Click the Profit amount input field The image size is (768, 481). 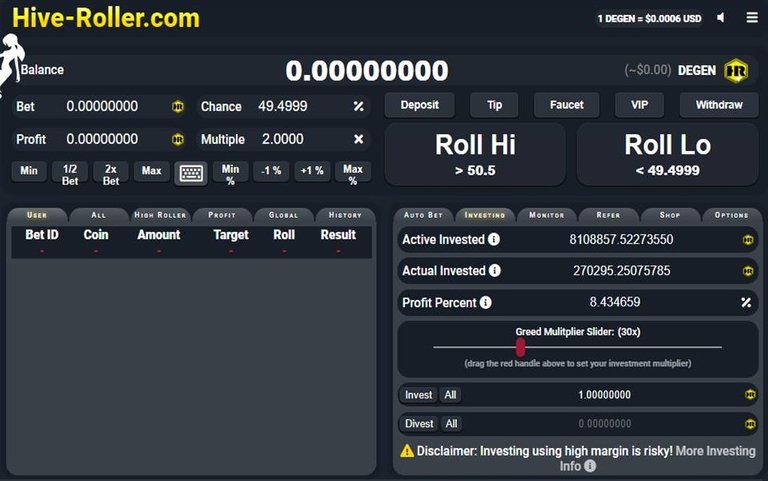click(x=102, y=139)
